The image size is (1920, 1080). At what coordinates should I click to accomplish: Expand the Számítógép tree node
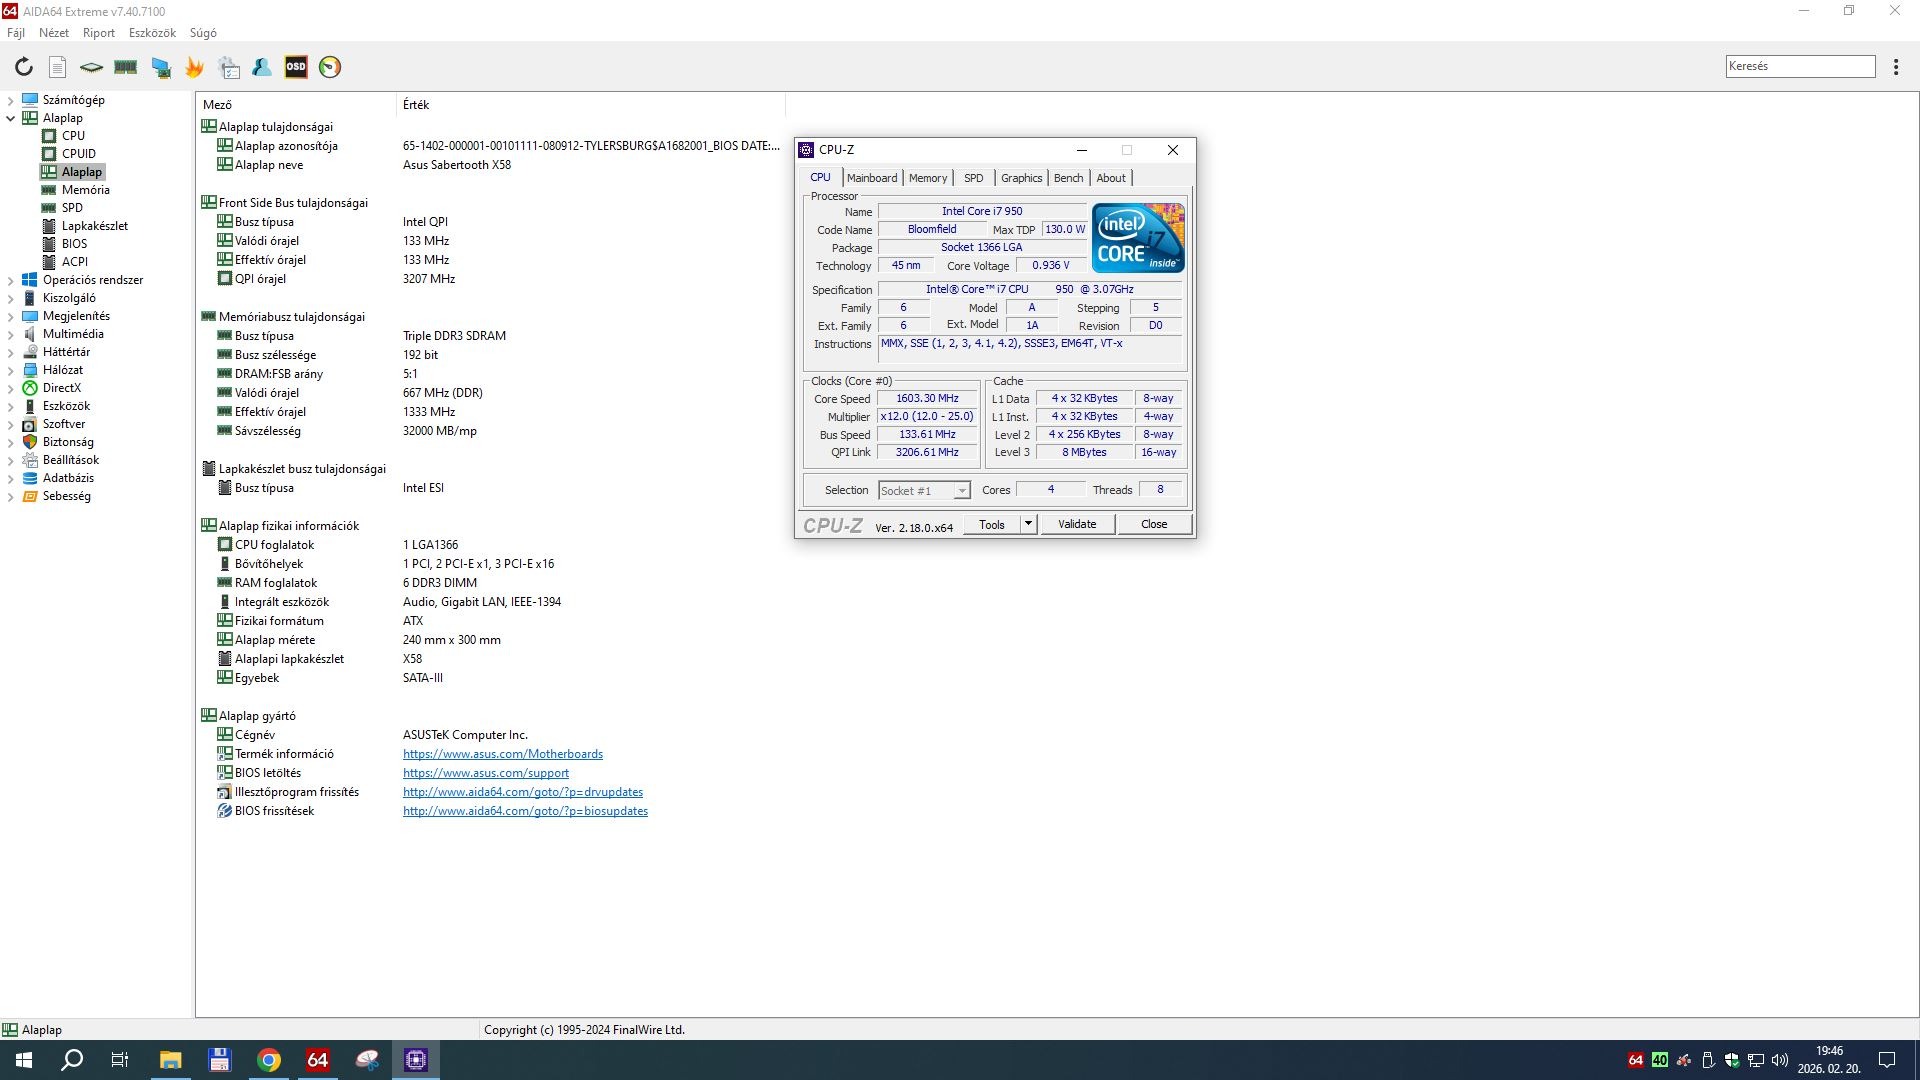pyautogui.click(x=10, y=100)
